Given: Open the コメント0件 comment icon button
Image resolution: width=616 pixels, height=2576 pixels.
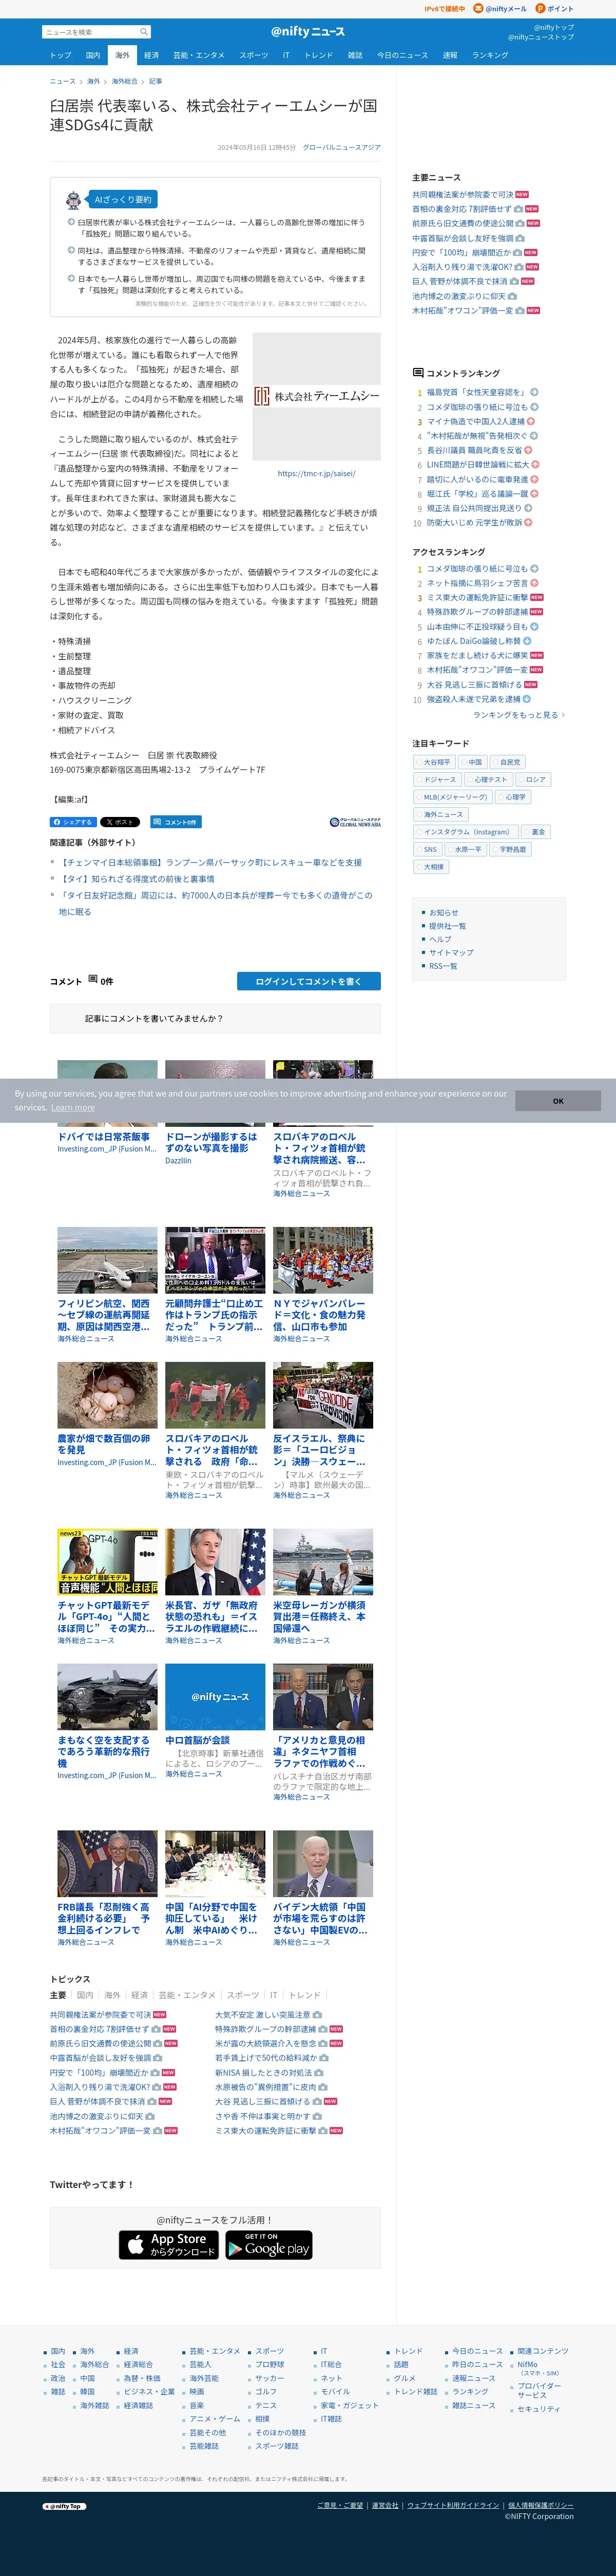Looking at the screenshot, I should click(x=176, y=822).
